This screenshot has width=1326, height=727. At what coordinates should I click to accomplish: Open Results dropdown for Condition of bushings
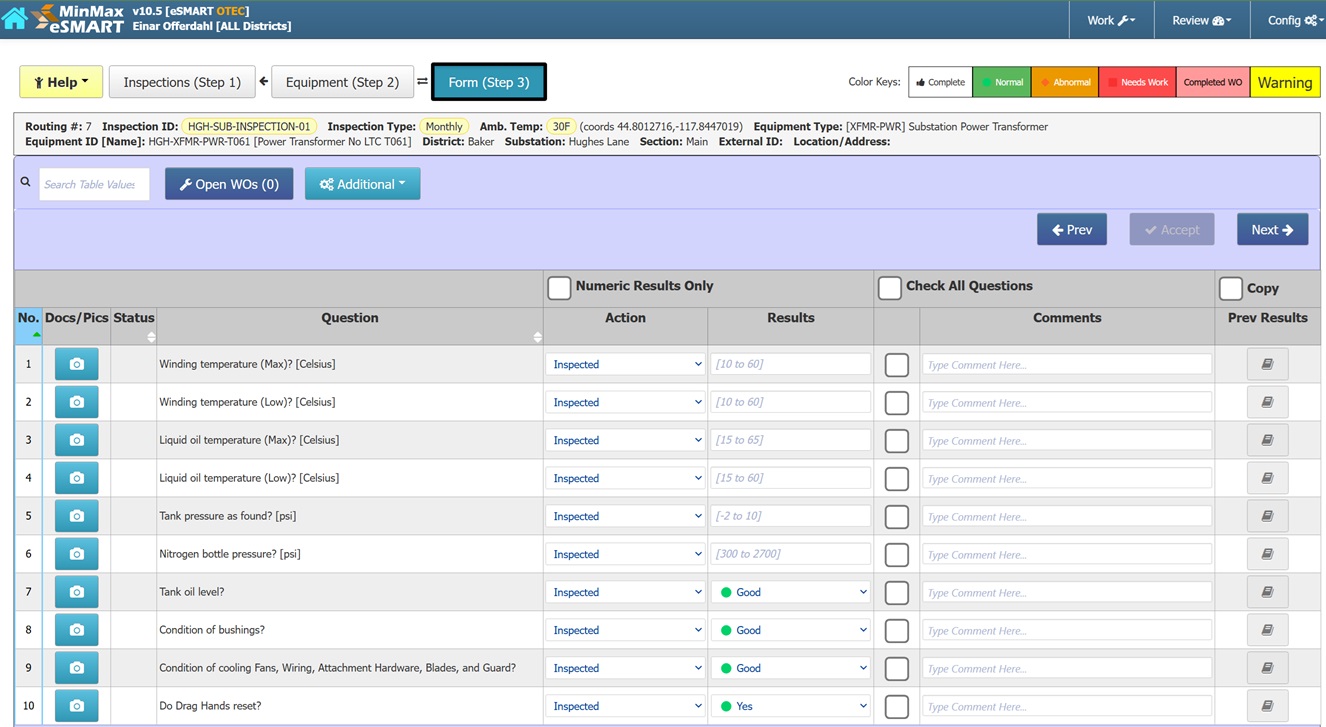791,630
